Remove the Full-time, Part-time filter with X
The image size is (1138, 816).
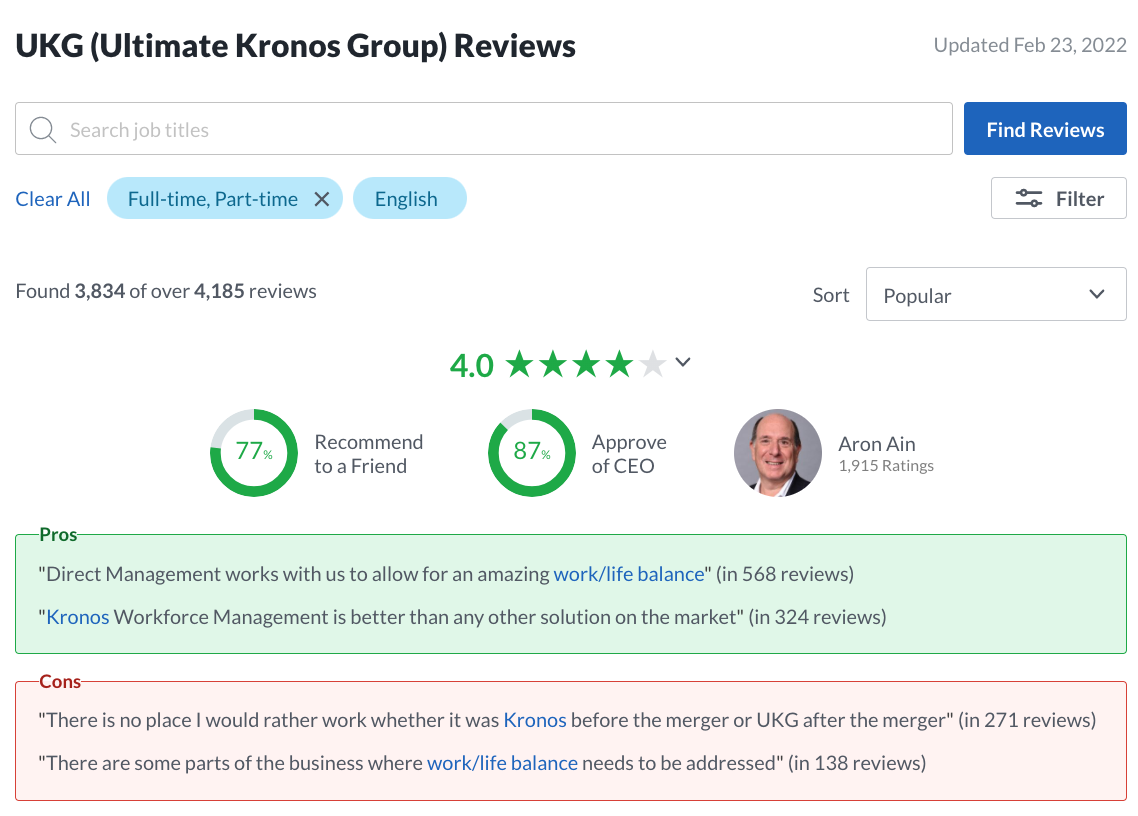click(x=322, y=199)
